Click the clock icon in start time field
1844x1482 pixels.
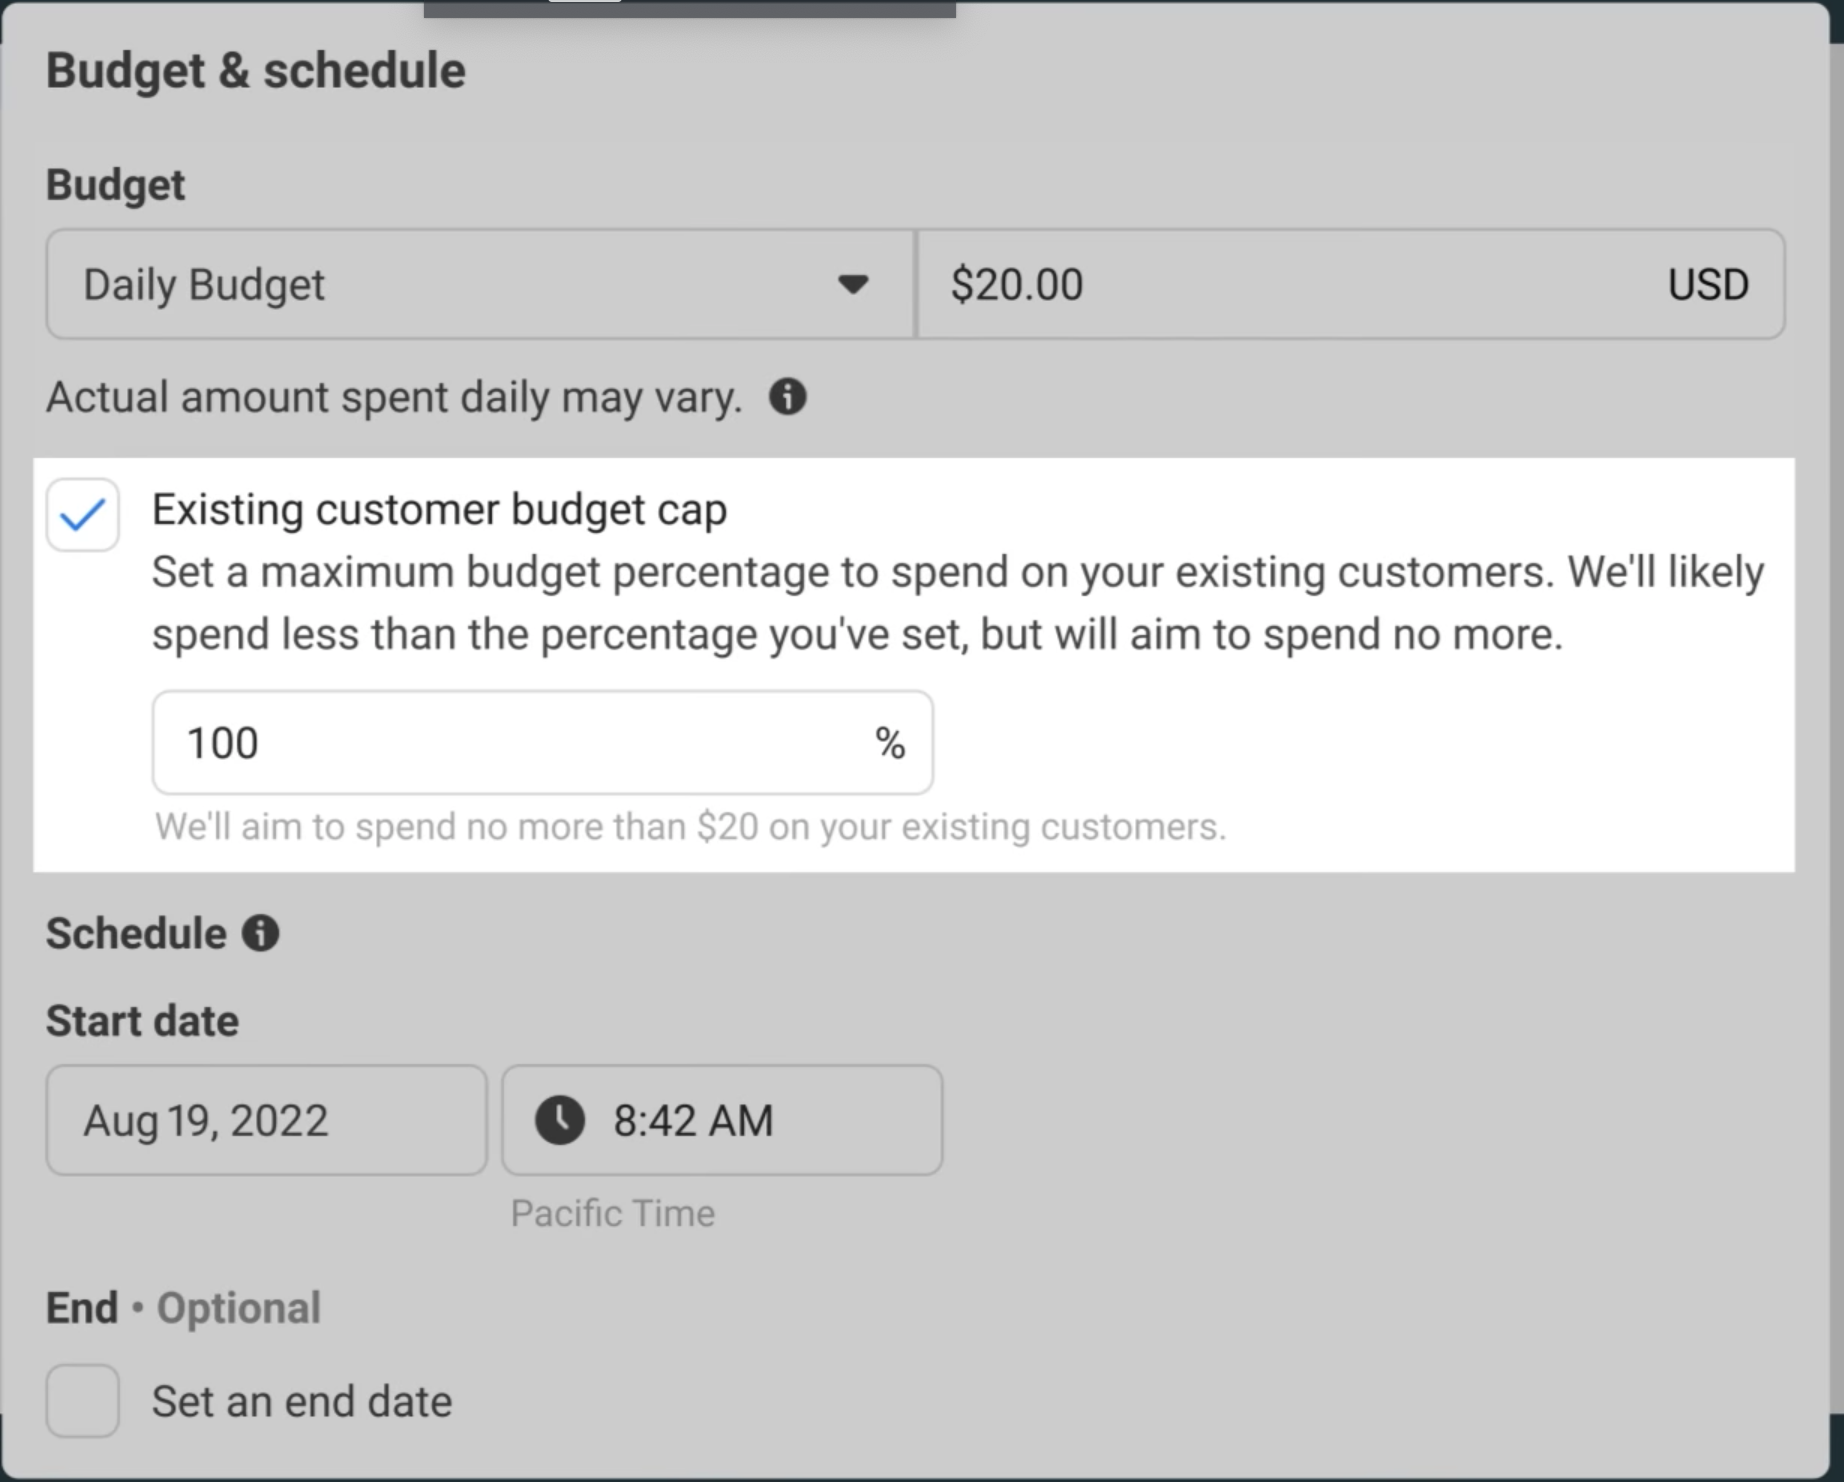pyautogui.click(x=560, y=1120)
